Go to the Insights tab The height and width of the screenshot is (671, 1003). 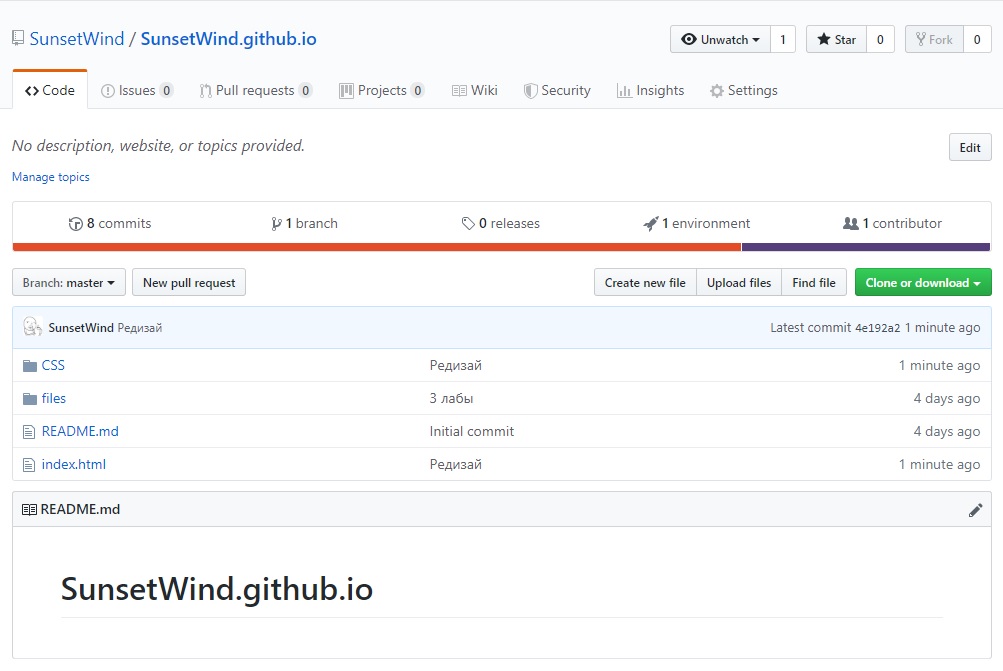point(650,91)
